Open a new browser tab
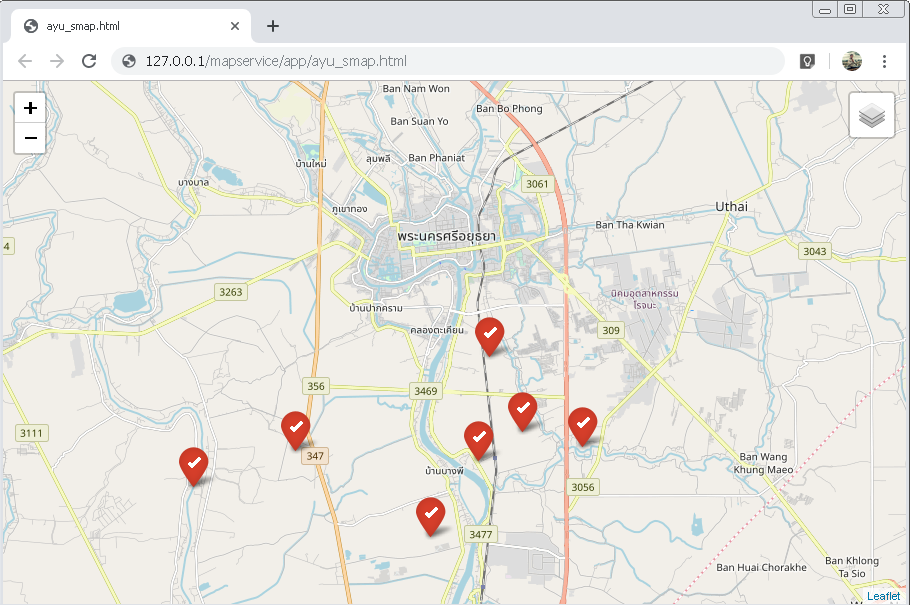The width and height of the screenshot is (910, 605). (272, 26)
